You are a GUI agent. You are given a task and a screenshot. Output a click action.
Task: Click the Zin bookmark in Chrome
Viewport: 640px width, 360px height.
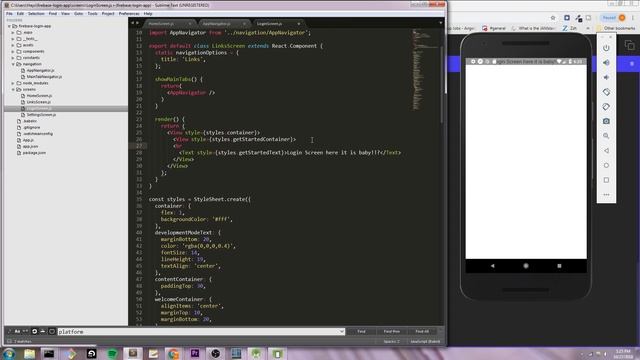[x=570, y=28]
